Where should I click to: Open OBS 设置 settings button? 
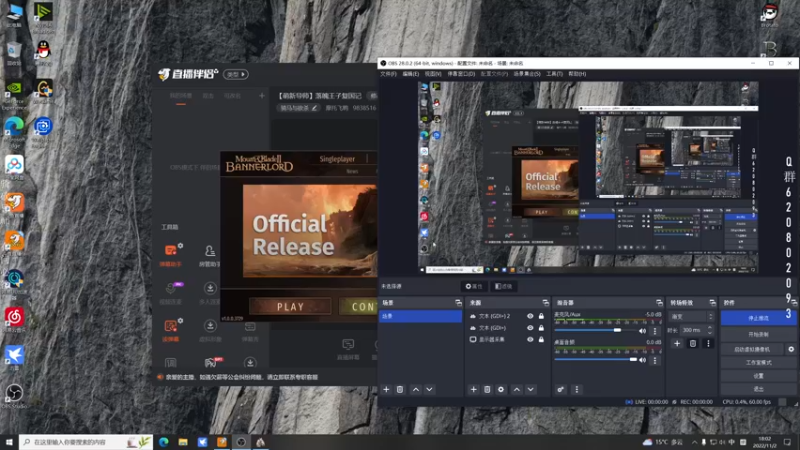[759, 376]
